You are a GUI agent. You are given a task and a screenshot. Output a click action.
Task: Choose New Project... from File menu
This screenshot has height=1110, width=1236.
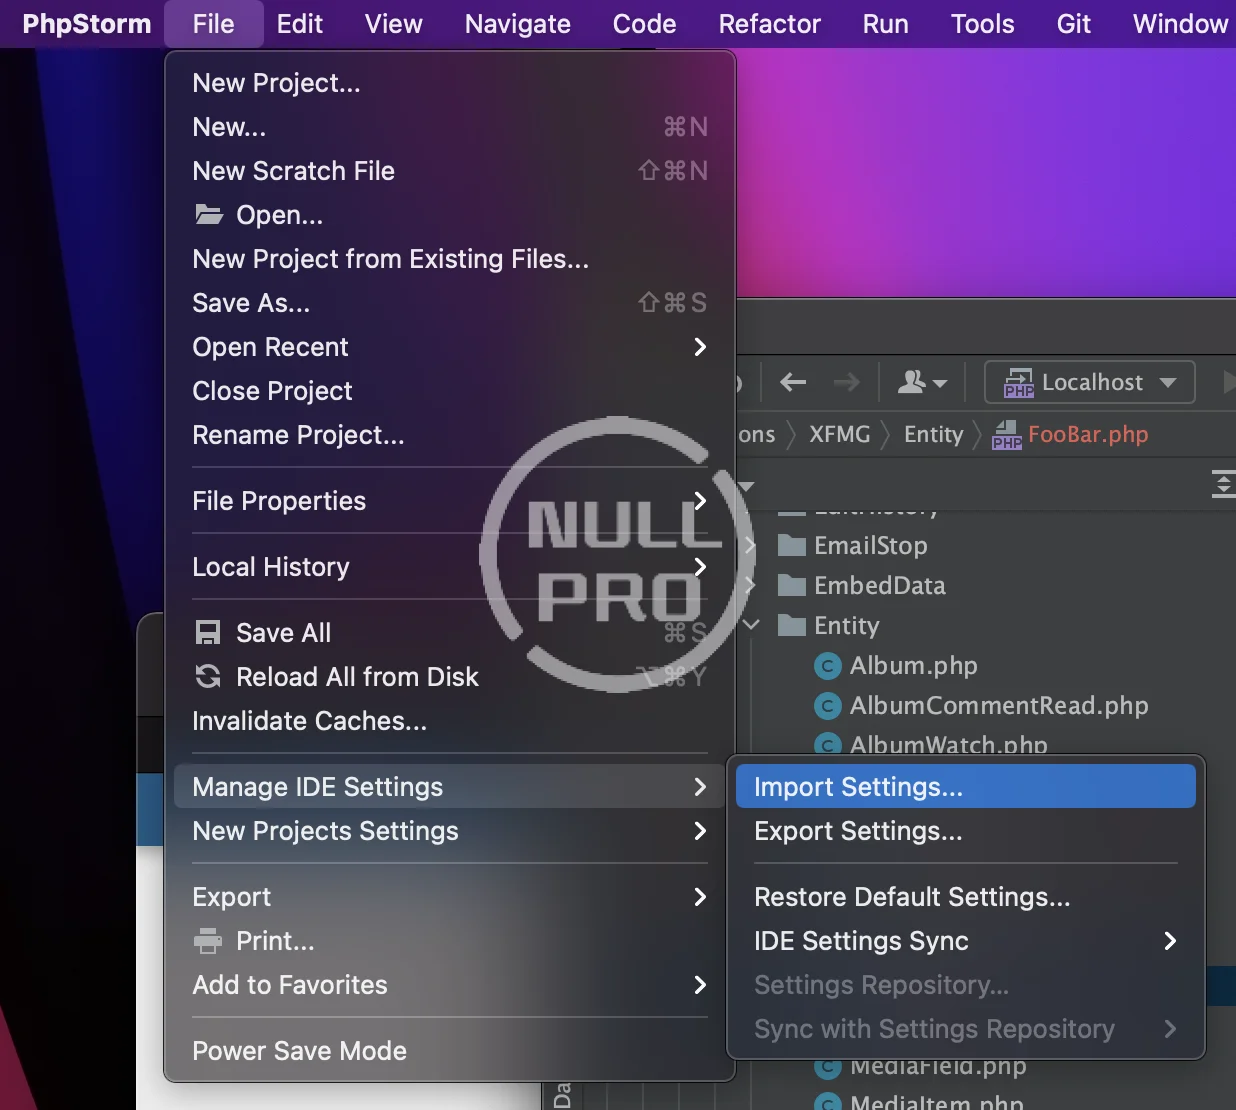[x=449, y=83]
